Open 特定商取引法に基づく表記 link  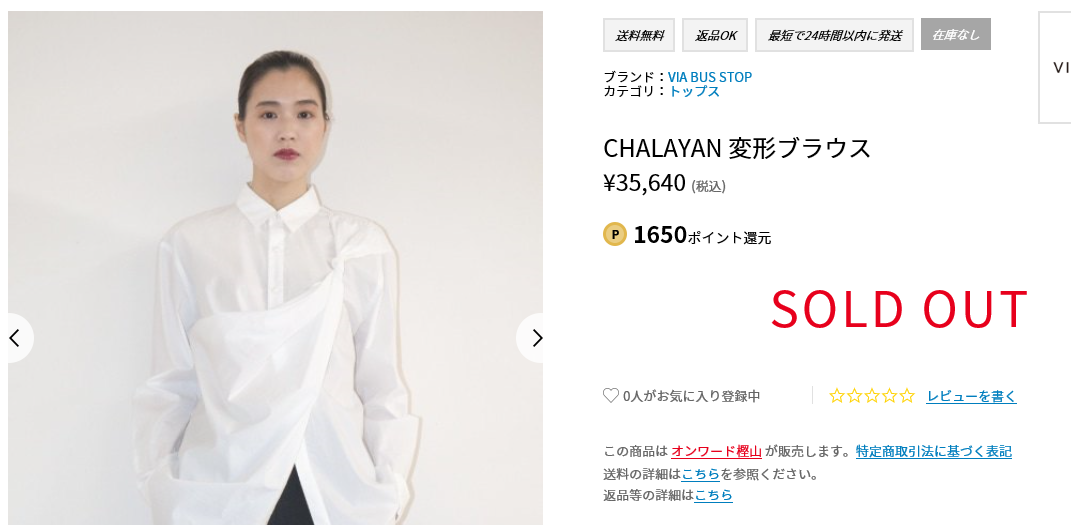tap(934, 451)
